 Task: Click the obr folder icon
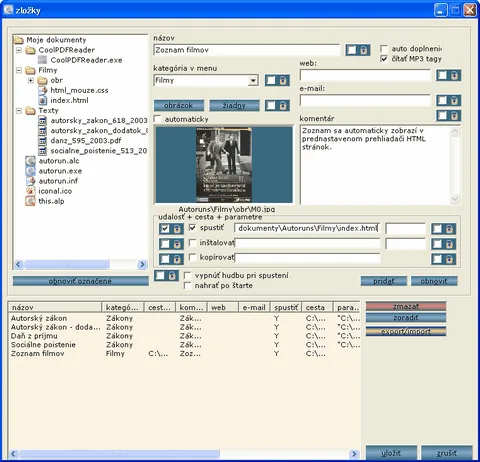pos(42,80)
